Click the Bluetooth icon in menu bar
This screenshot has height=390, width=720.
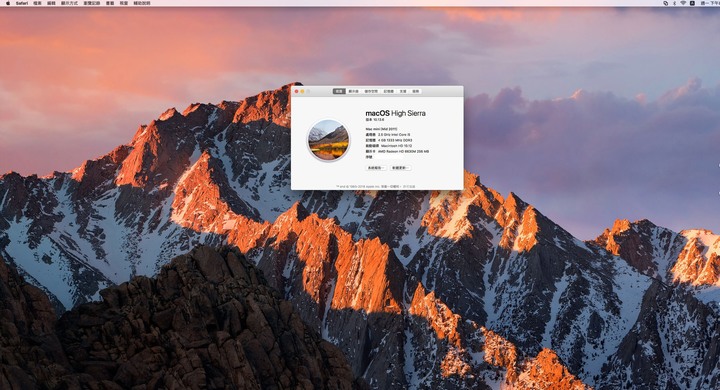pos(675,3)
